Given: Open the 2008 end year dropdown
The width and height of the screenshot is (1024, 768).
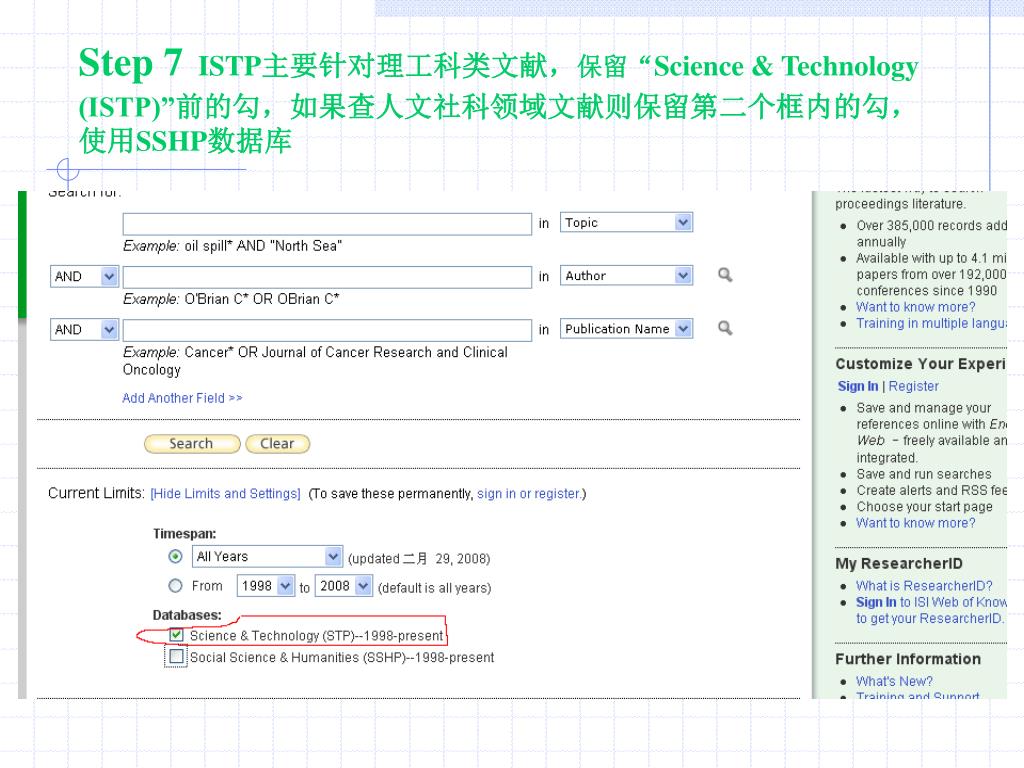Looking at the screenshot, I should tap(344, 586).
